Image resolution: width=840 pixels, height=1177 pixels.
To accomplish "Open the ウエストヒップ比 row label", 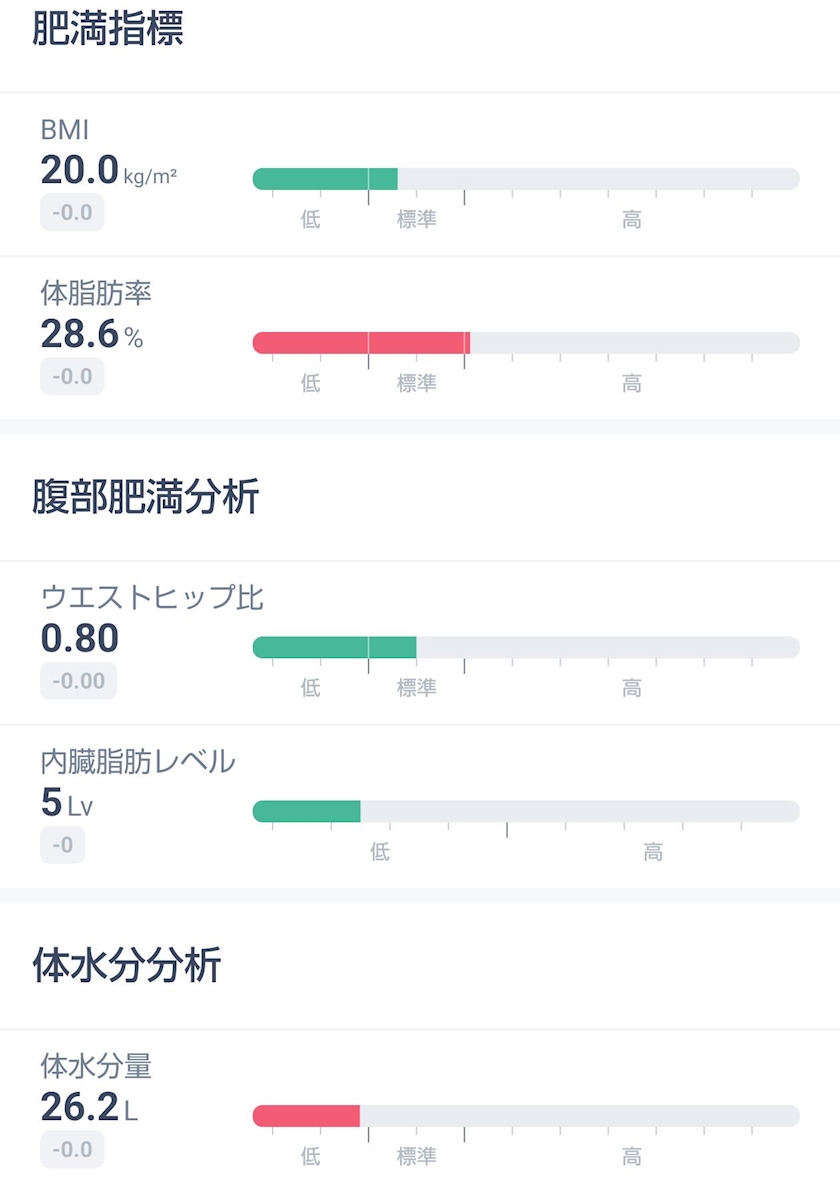I will click(x=152, y=597).
